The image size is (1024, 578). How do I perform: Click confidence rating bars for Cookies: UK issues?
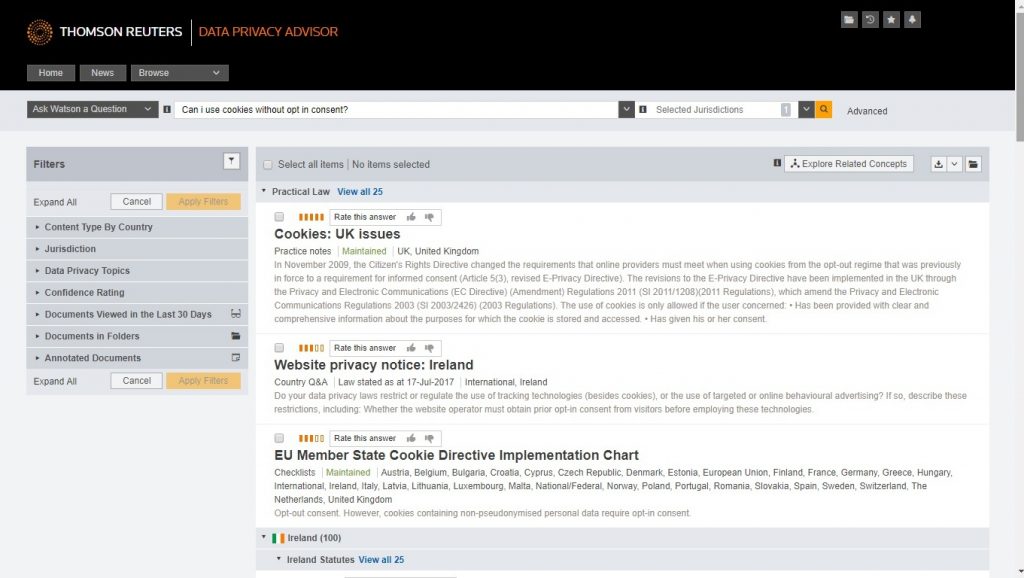tap(311, 217)
